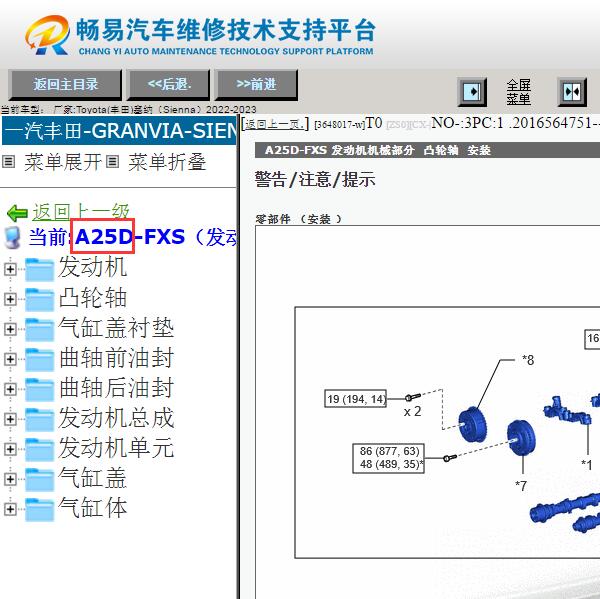The image size is (600, 599).
Task: Click 返回上一页 link
Action: [275, 124]
